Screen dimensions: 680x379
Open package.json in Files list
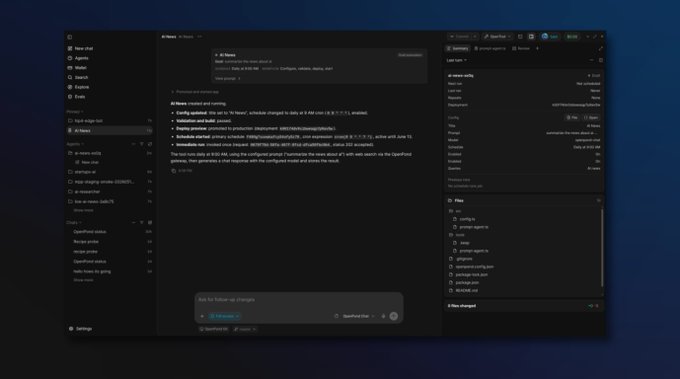click(467, 283)
